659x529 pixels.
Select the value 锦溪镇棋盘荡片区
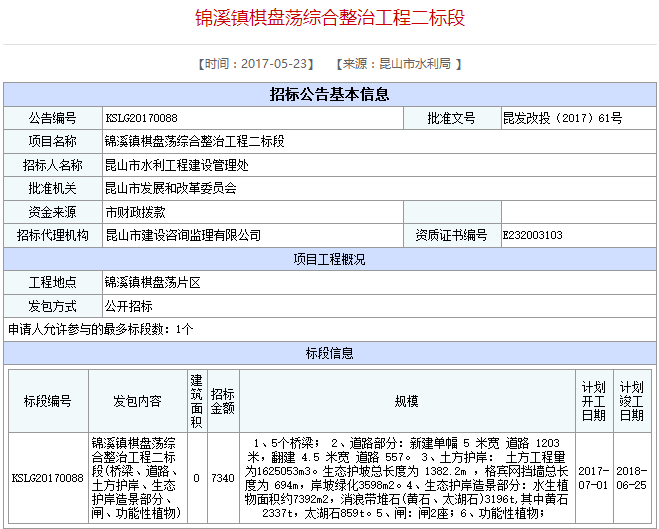[153, 282]
